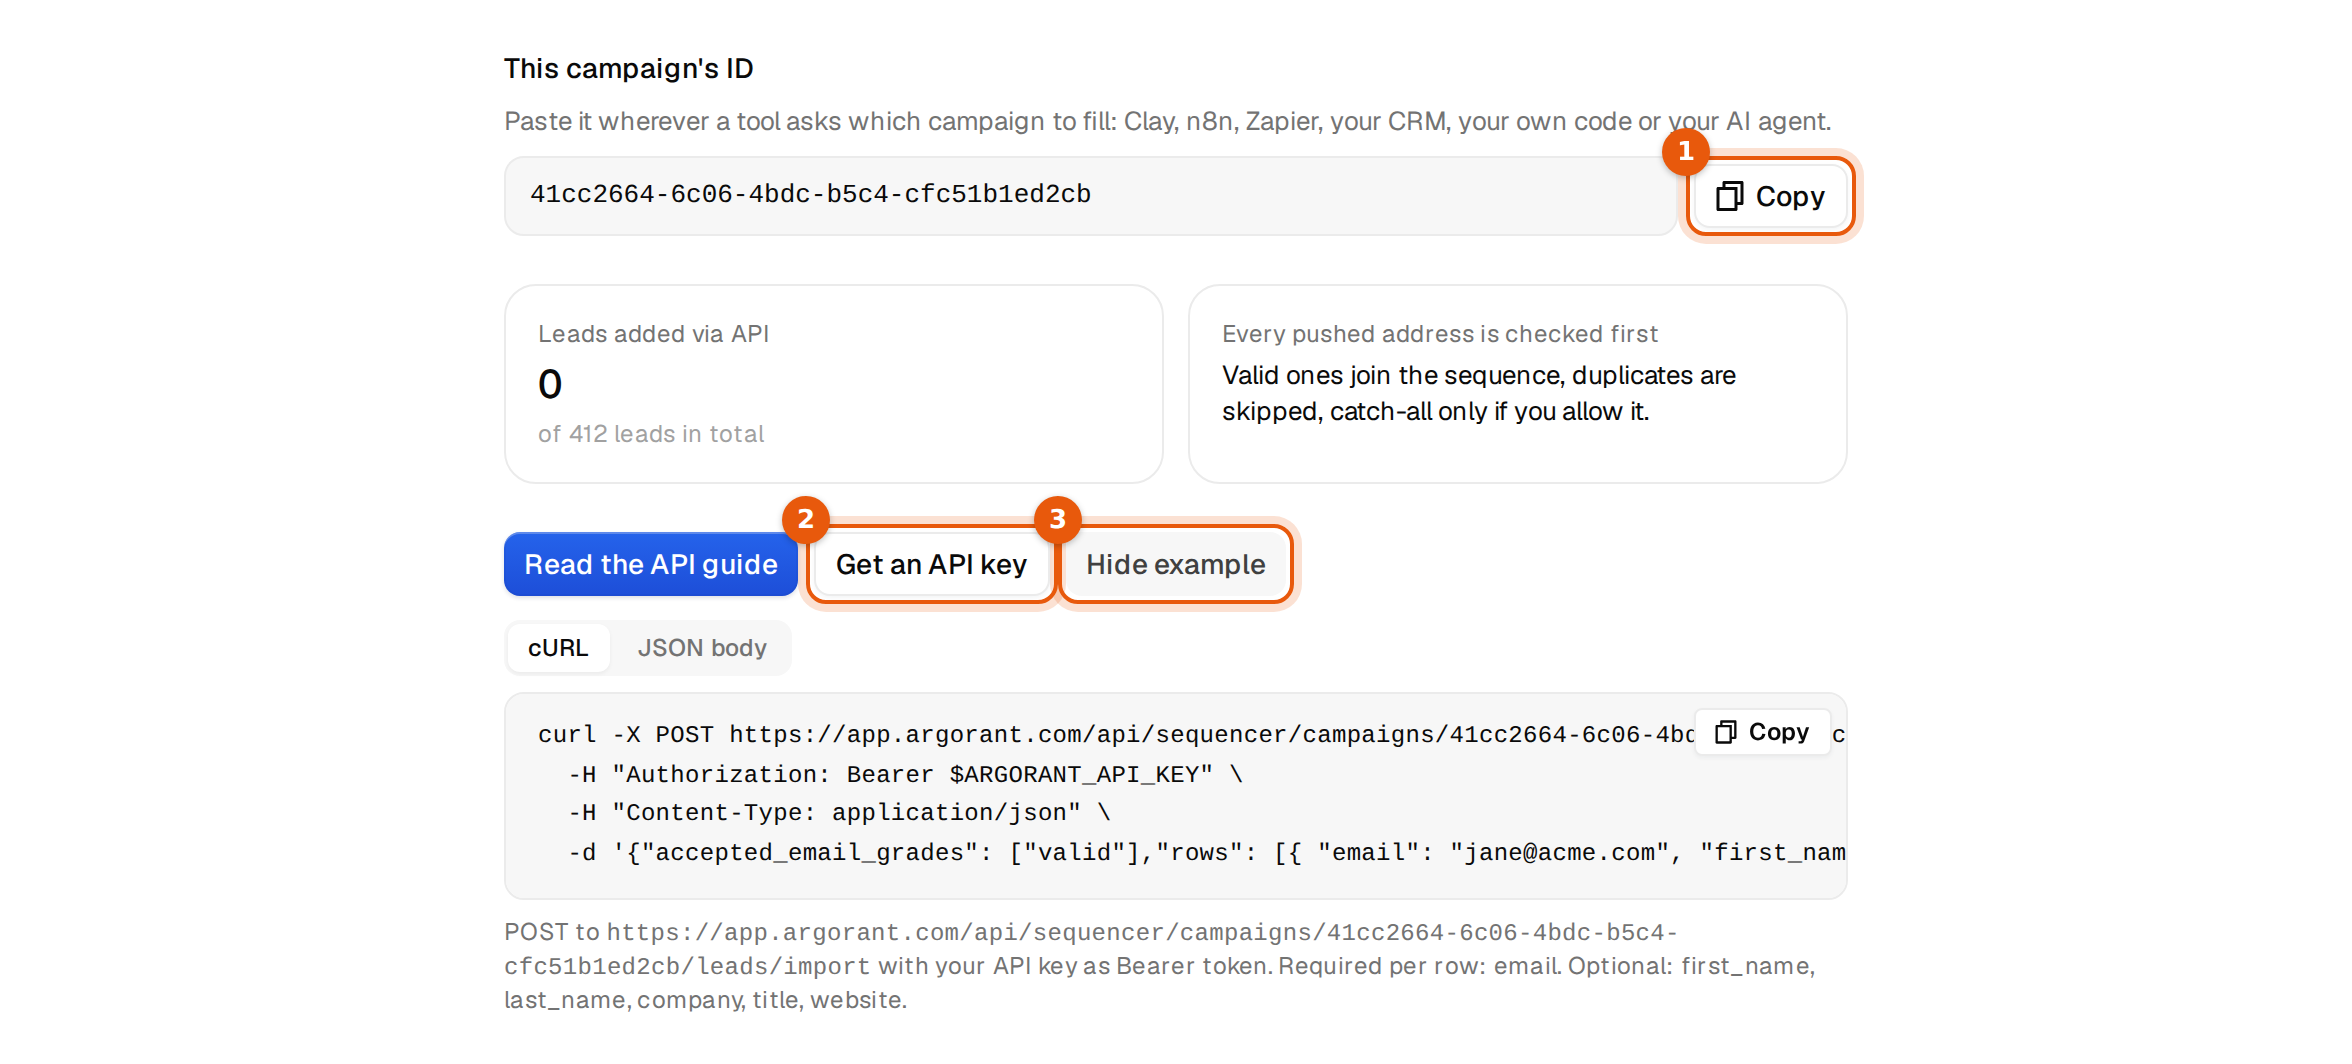
Task: Click the 'Valid ones join the sequence' text
Action: pos(1478,393)
